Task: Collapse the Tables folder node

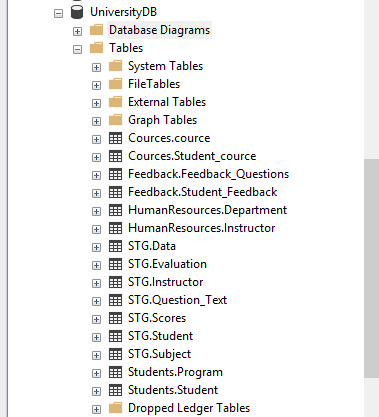Action: (77, 49)
